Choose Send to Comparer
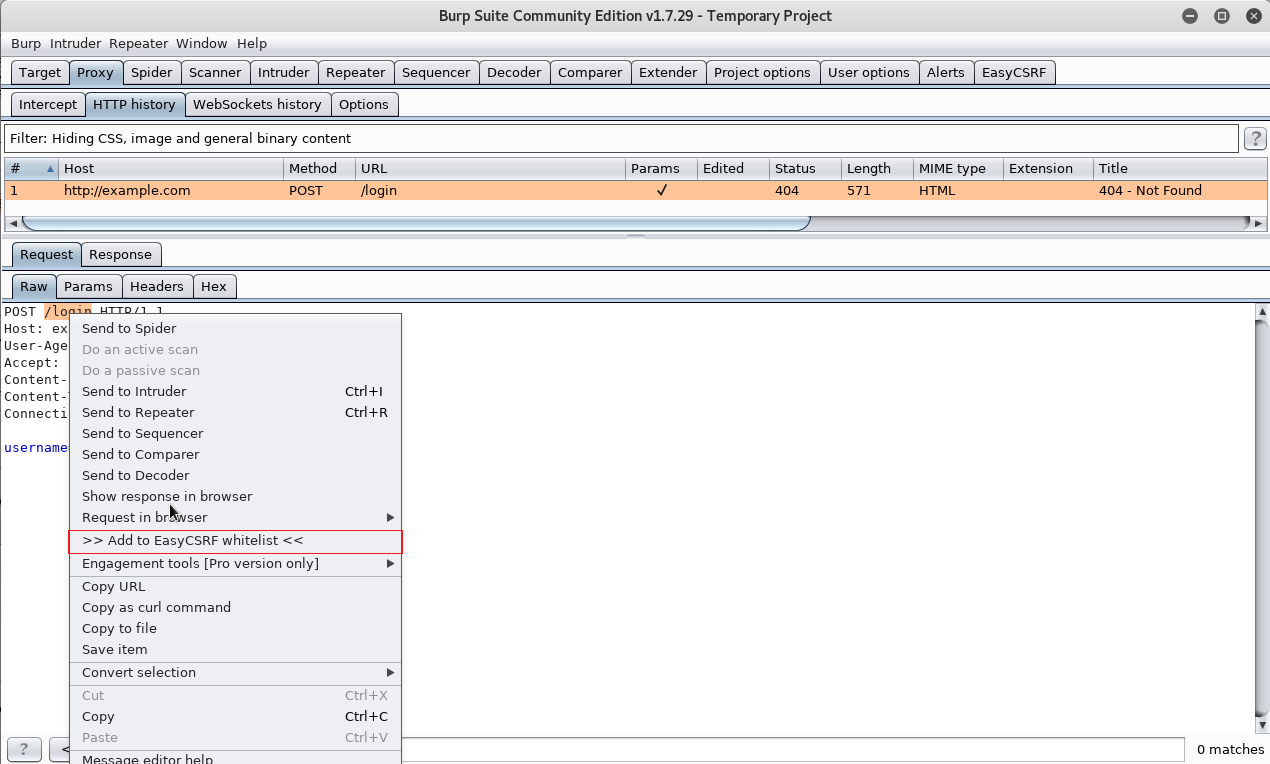 click(235, 454)
